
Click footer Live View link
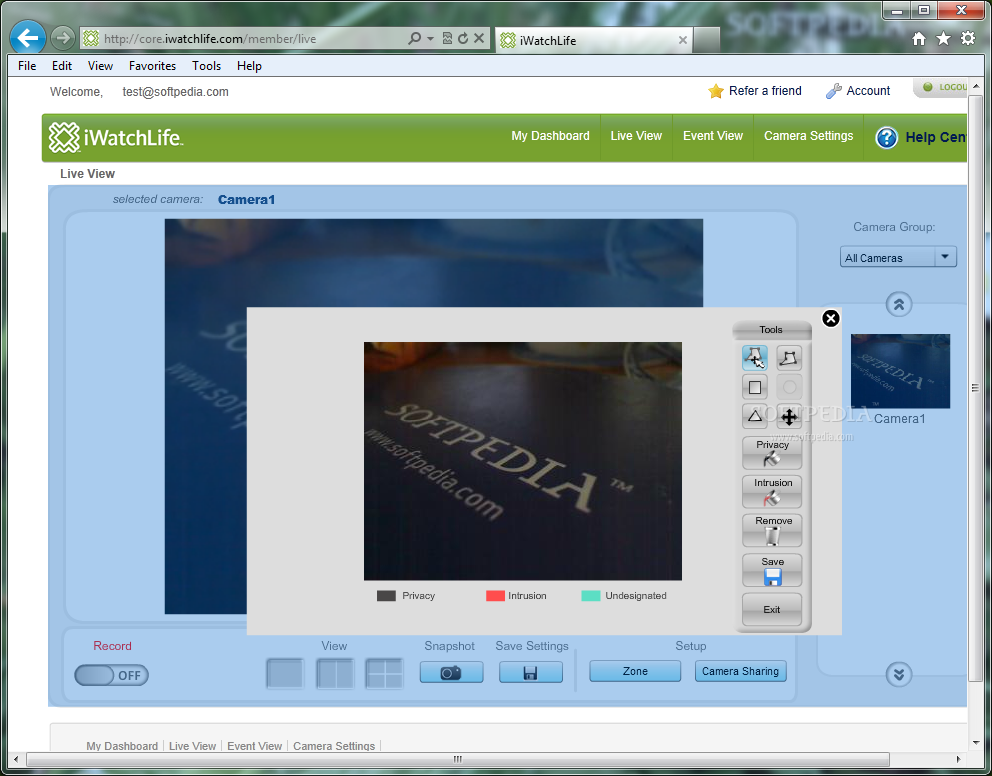(192, 746)
